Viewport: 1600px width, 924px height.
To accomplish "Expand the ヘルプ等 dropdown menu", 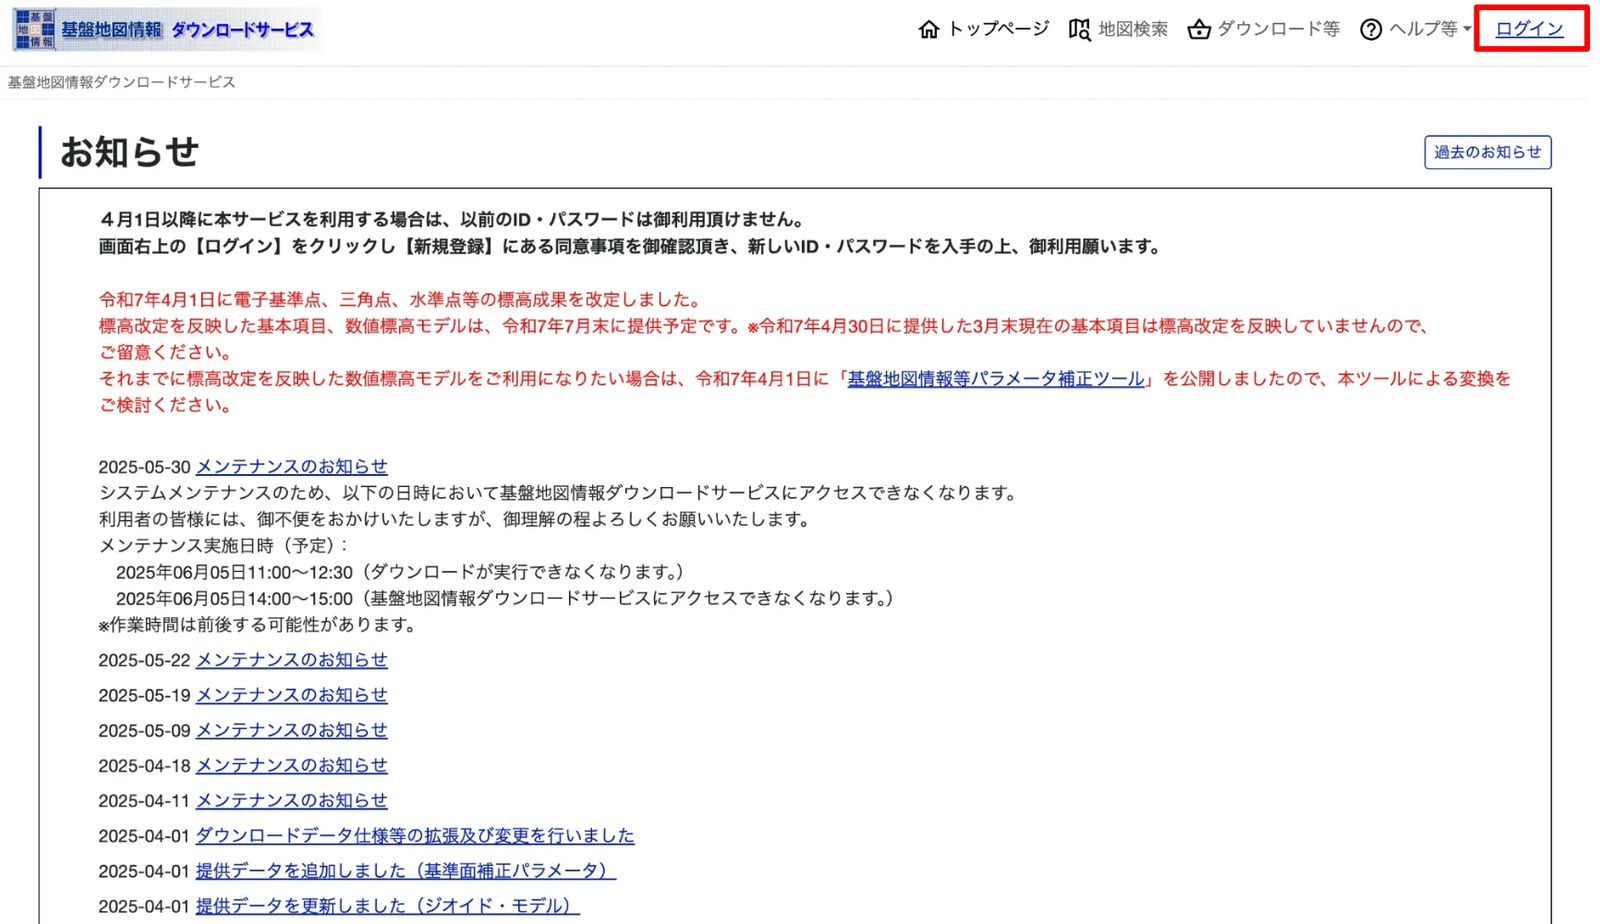I will tap(1430, 29).
